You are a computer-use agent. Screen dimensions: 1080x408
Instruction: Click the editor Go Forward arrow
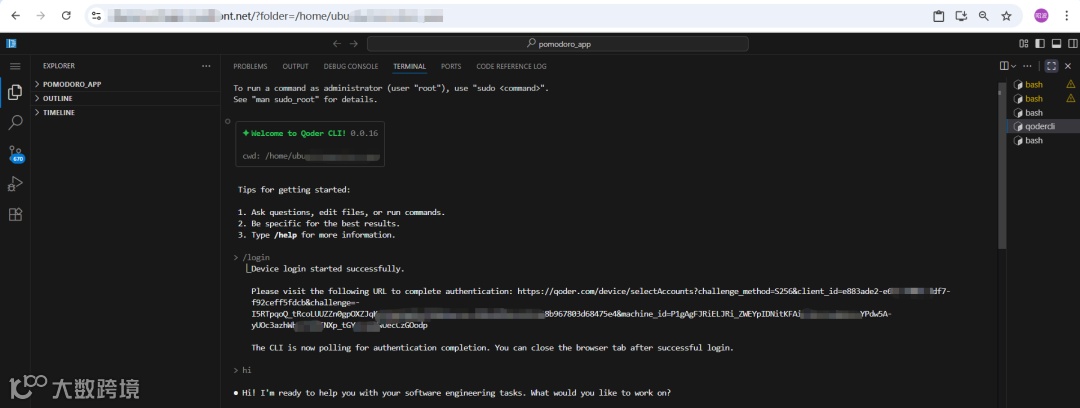click(353, 43)
